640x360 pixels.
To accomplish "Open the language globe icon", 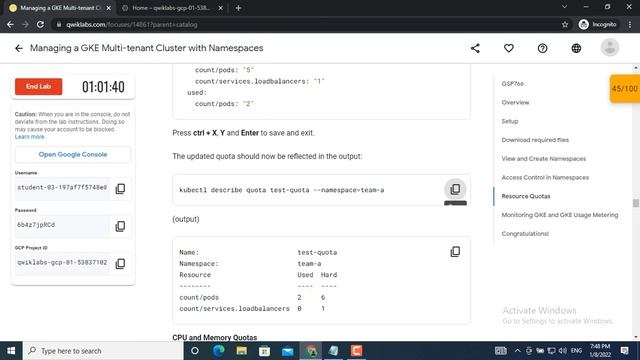I will [x=576, y=48].
